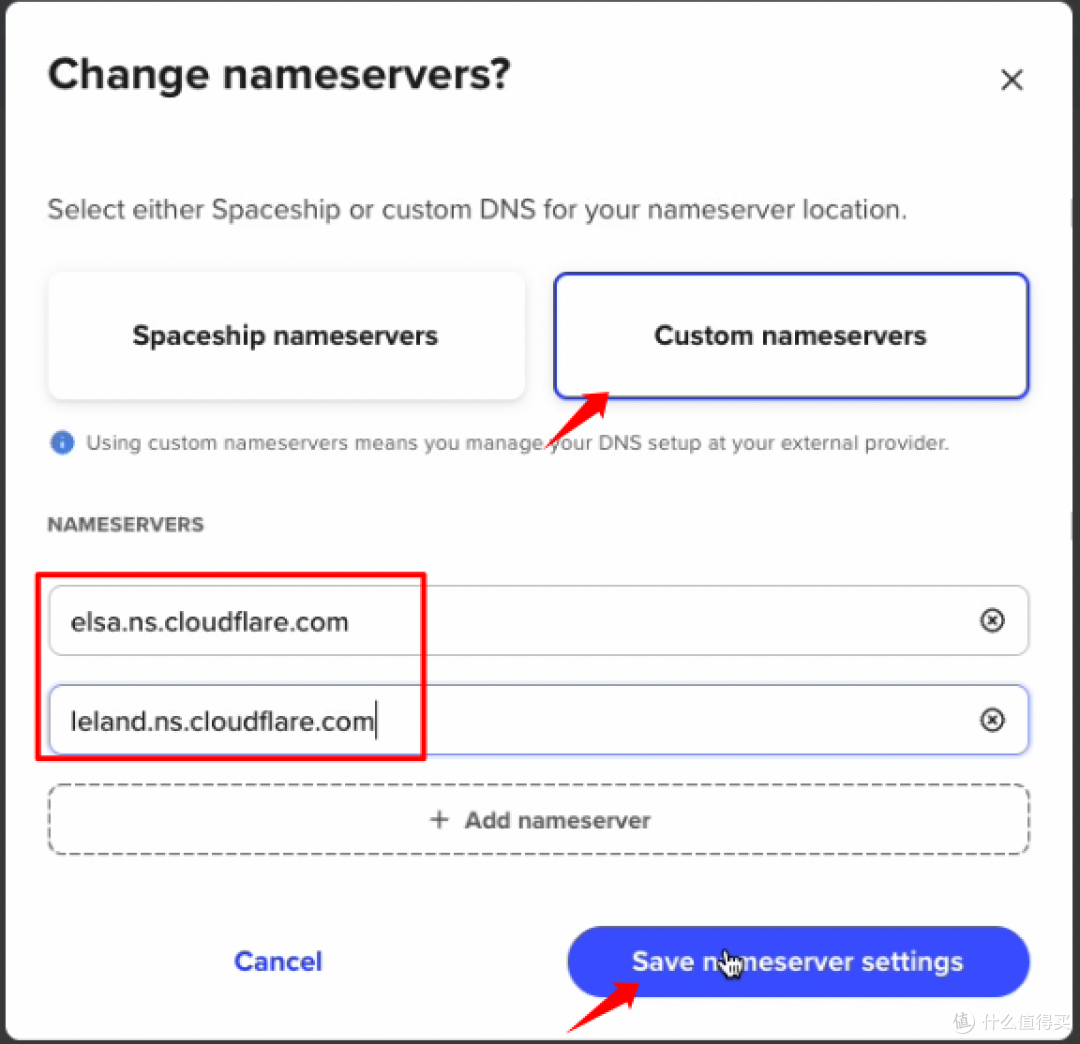
Task: Focus the leland.ns.cloudflare.com nameserver field
Action: pos(500,720)
